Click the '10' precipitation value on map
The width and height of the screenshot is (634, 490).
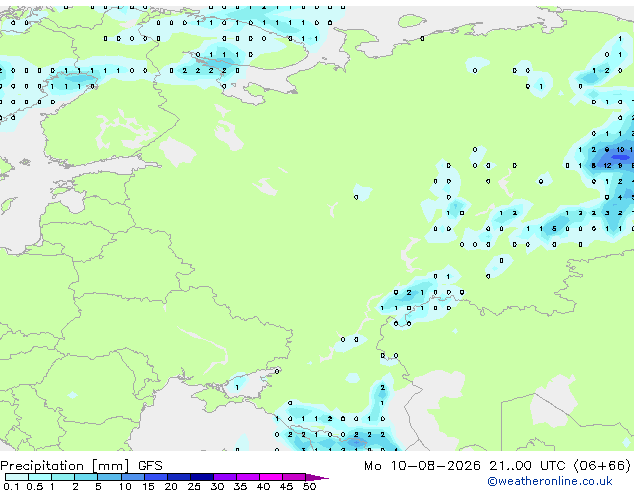coord(620,150)
